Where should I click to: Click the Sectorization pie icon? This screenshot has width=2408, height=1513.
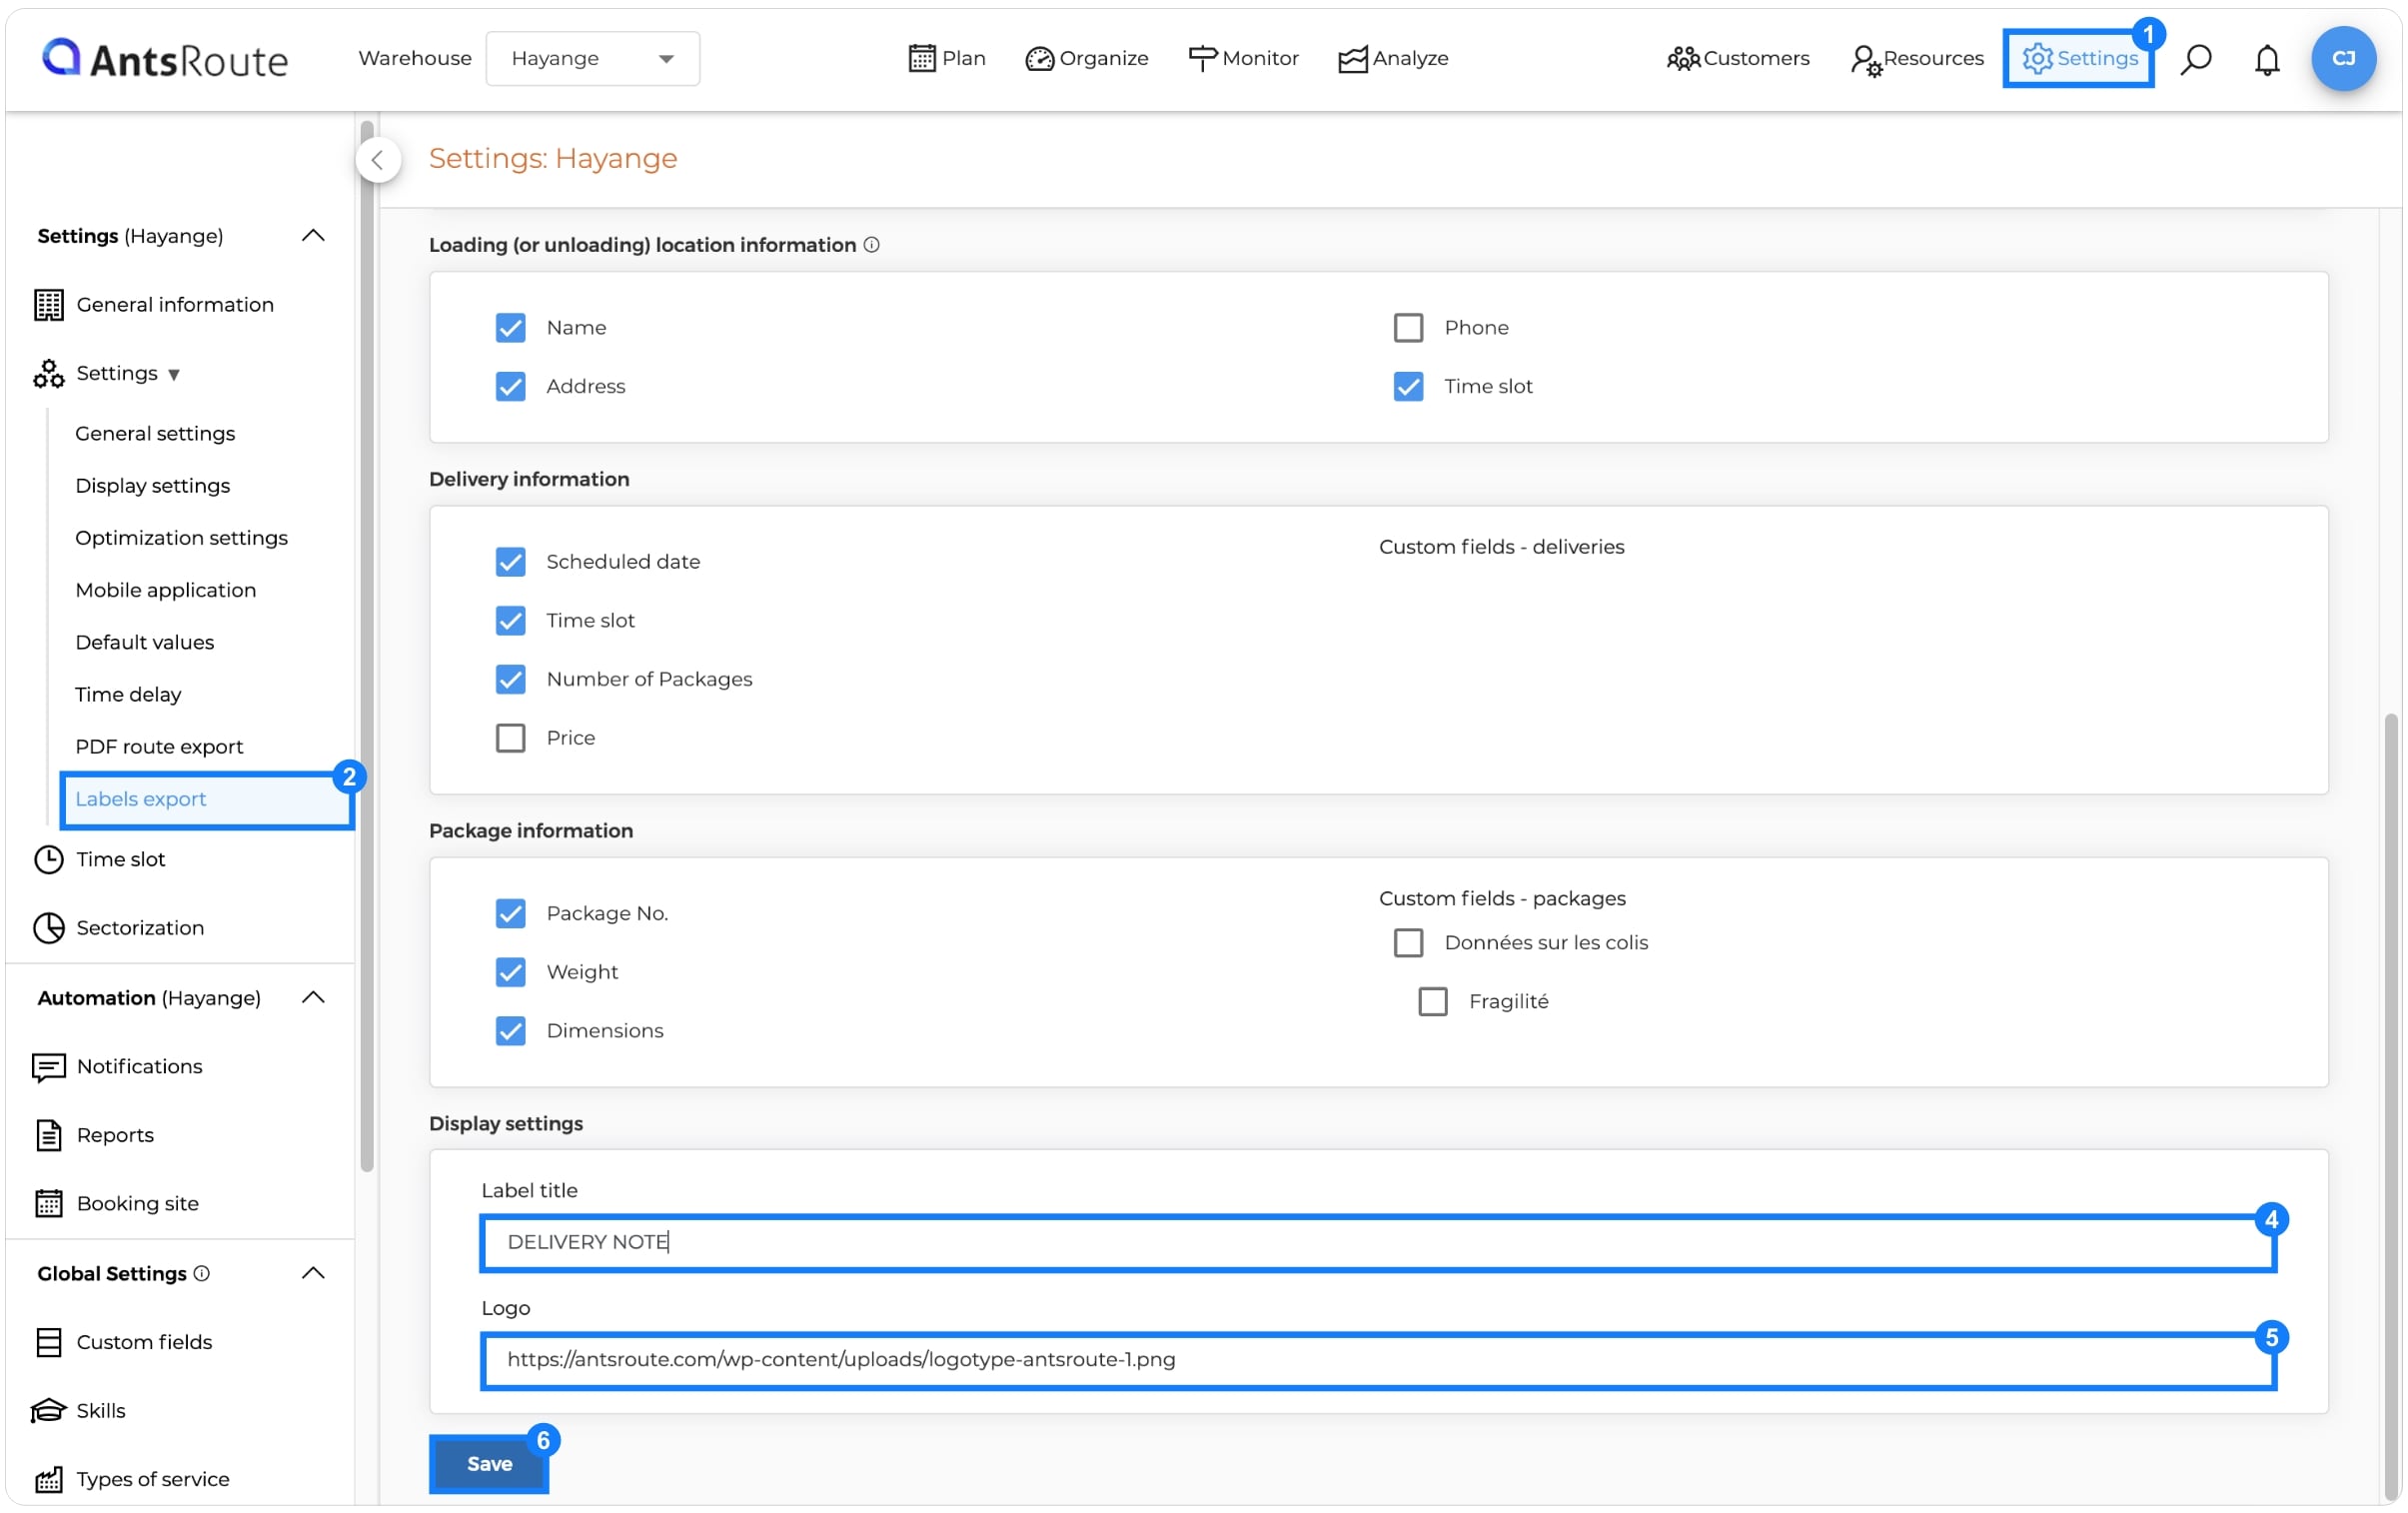(x=48, y=927)
